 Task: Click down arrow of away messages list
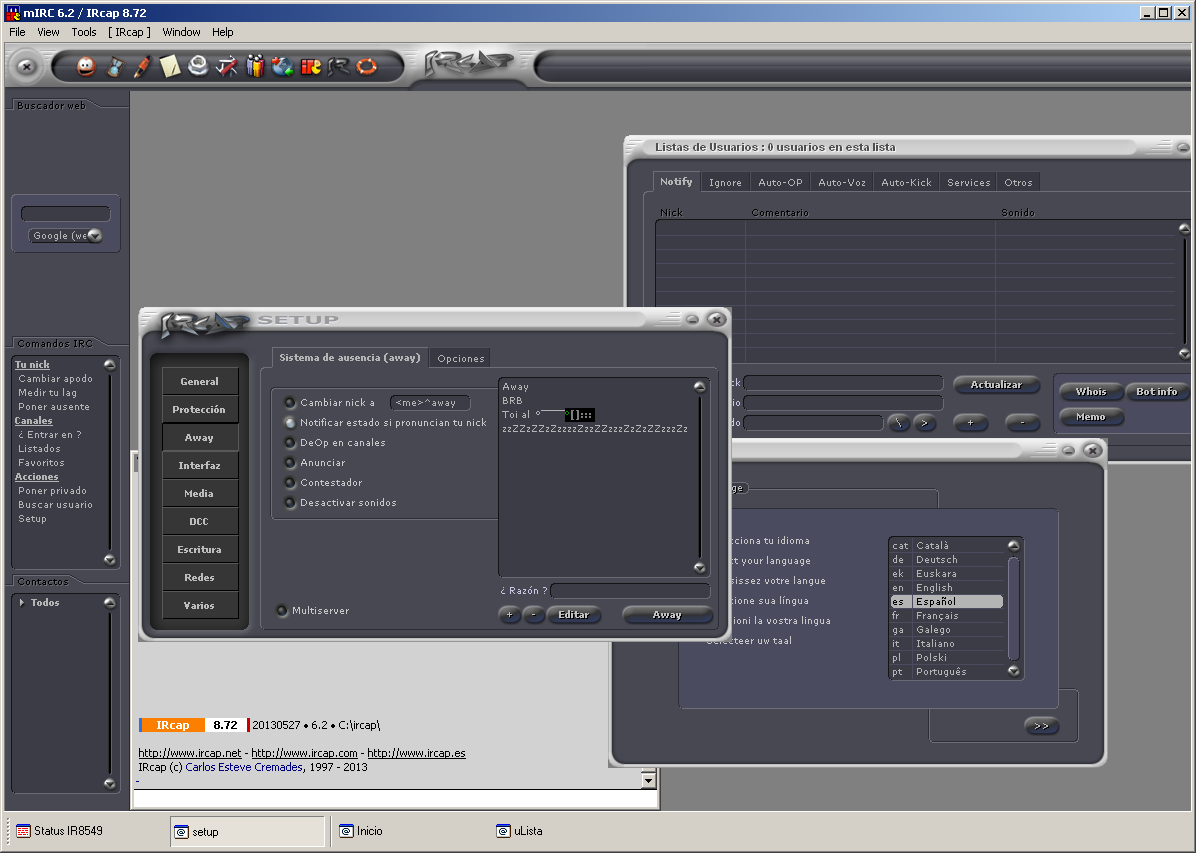699,568
